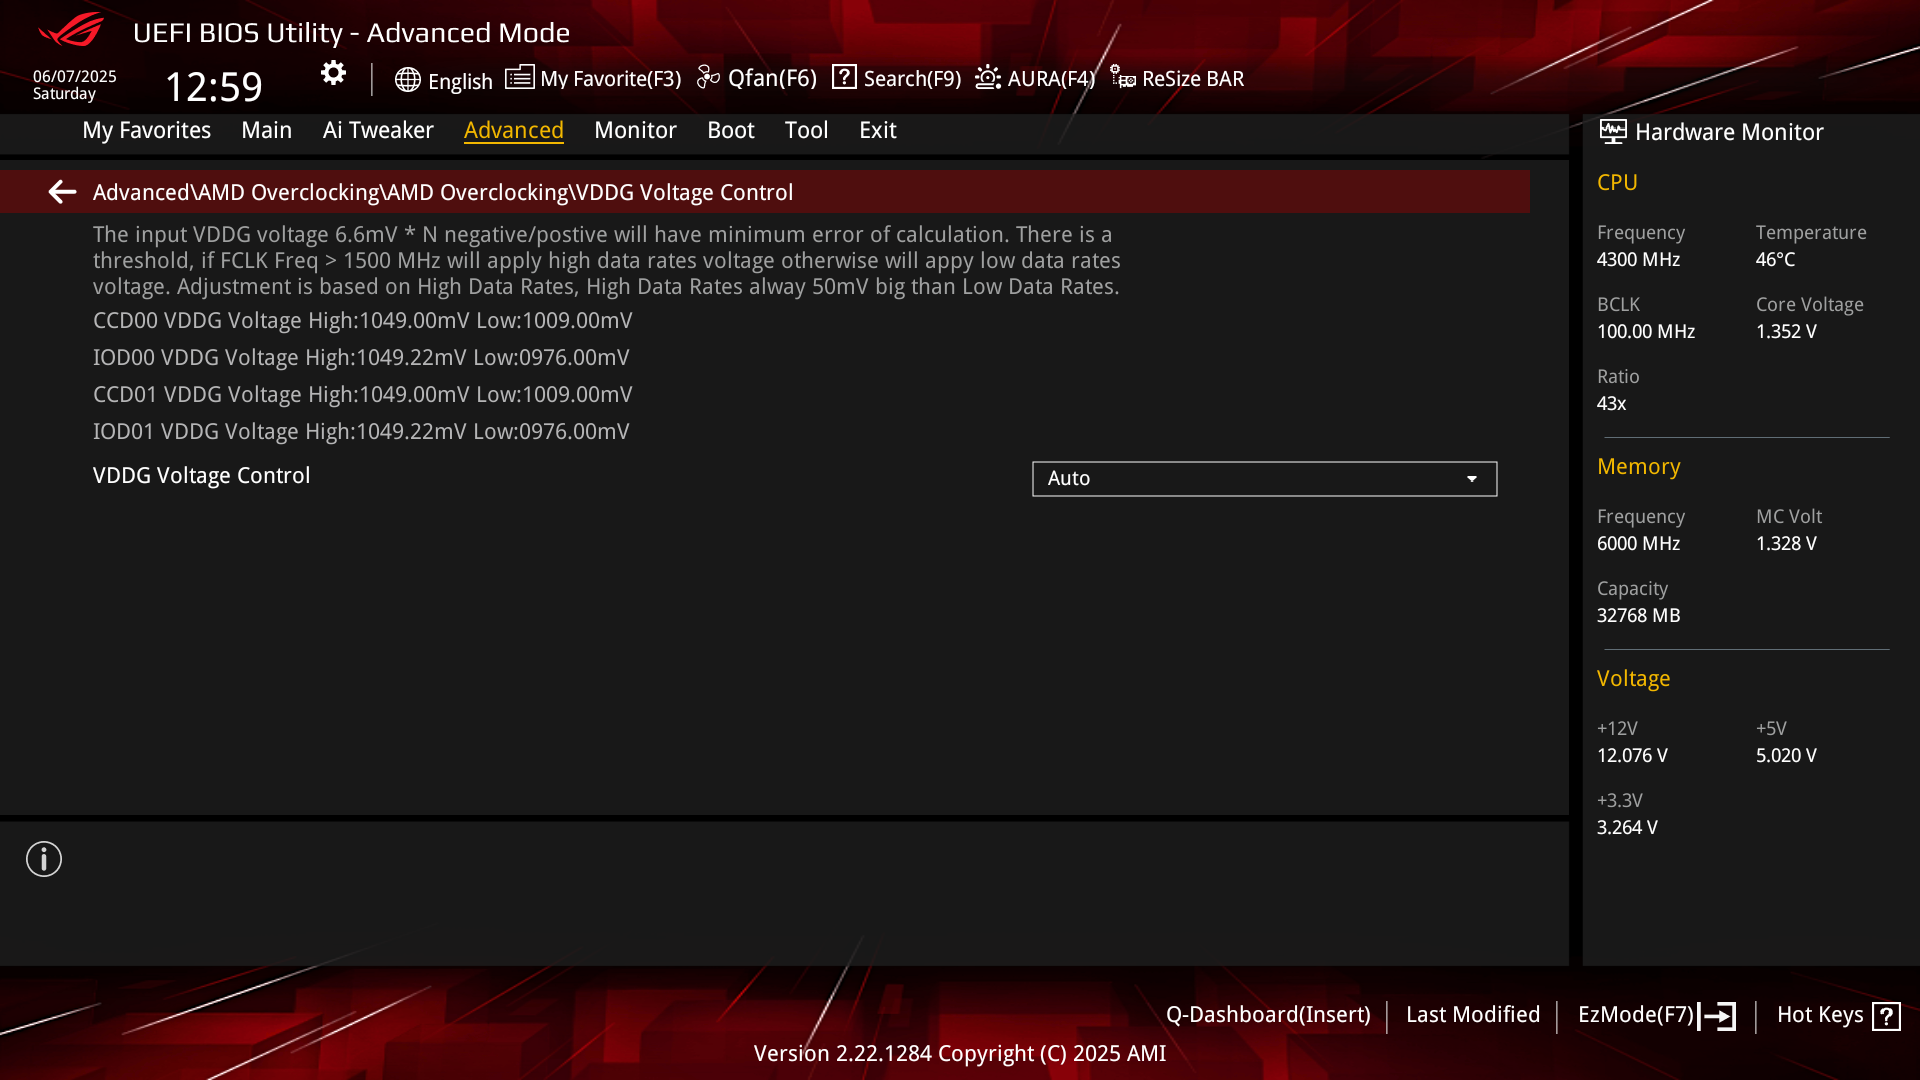Click the Ratio value 43x

pyautogui.click(x=1611, y=404)
